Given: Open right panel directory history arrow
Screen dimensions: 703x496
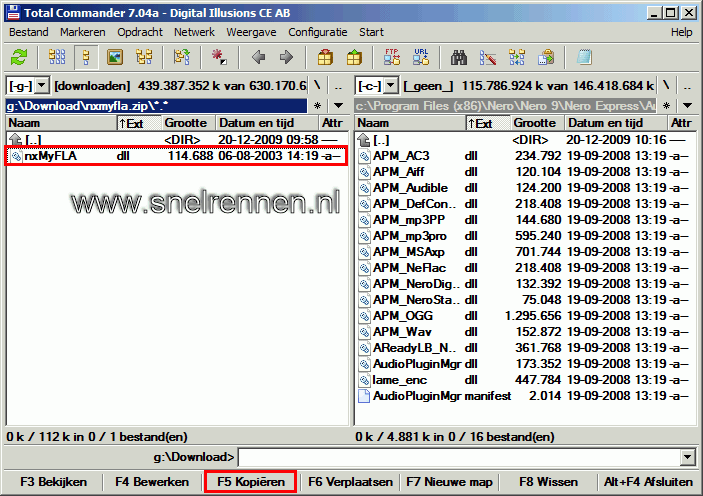Looking at the screenshot, I should tap(687, 106).
